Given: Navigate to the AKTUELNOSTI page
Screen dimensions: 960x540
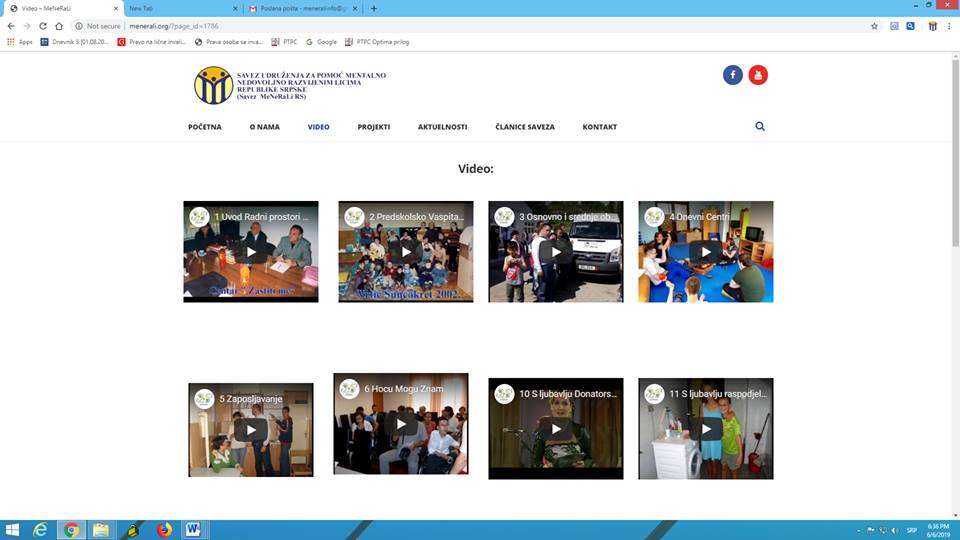Looking at the screenshot, I should click(442, 127).
